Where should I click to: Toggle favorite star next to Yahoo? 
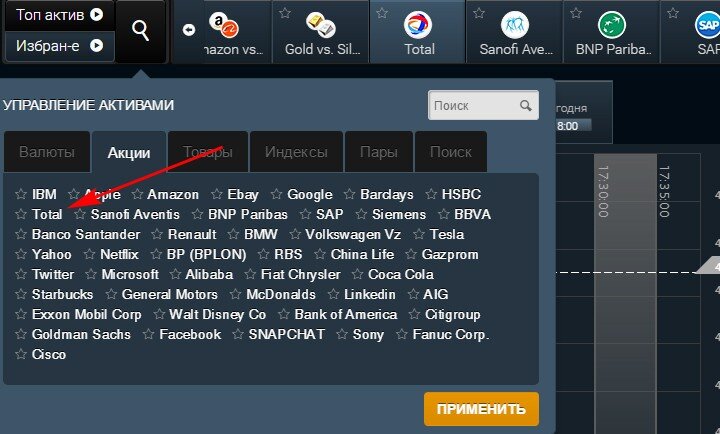(21, 254)
